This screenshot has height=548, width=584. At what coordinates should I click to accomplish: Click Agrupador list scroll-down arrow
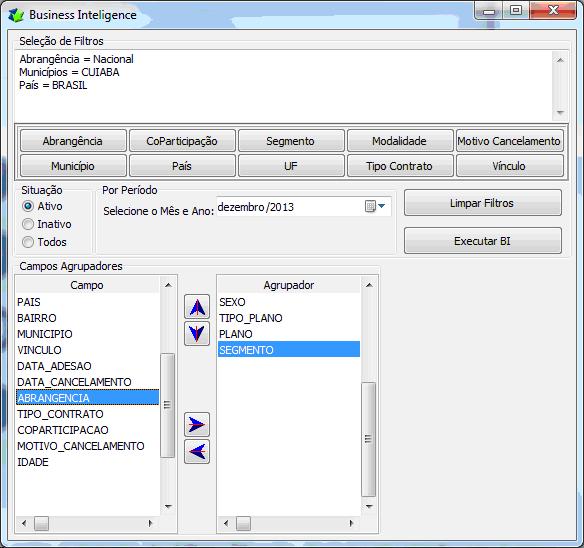pyautogui.click(x=369, y=506)
